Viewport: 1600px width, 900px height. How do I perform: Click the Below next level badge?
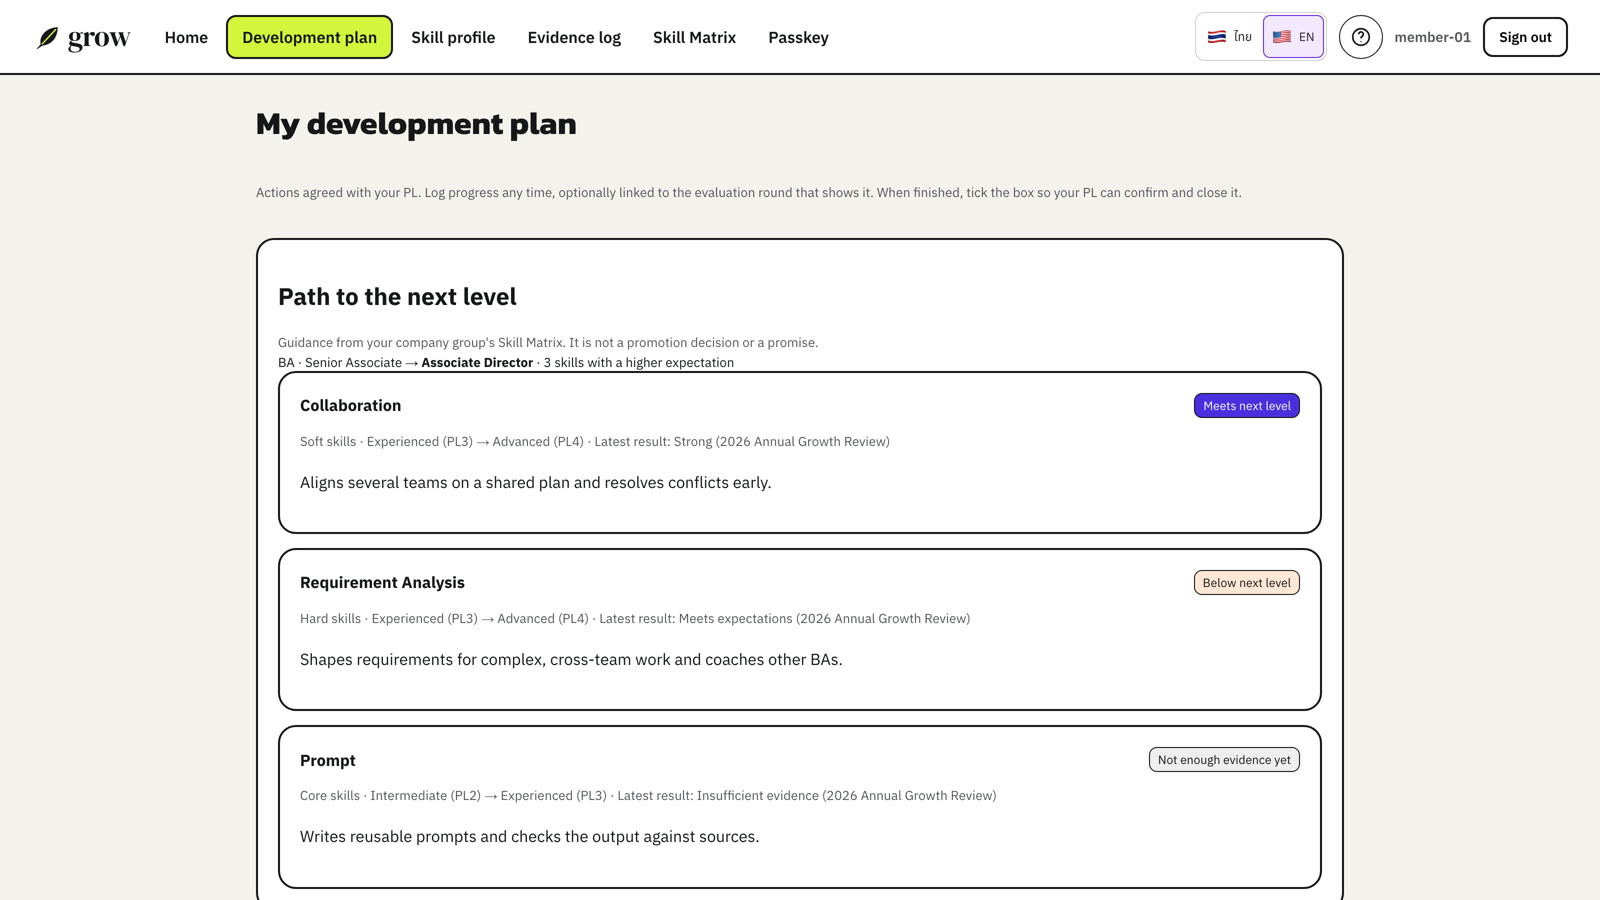(1246, 583)
